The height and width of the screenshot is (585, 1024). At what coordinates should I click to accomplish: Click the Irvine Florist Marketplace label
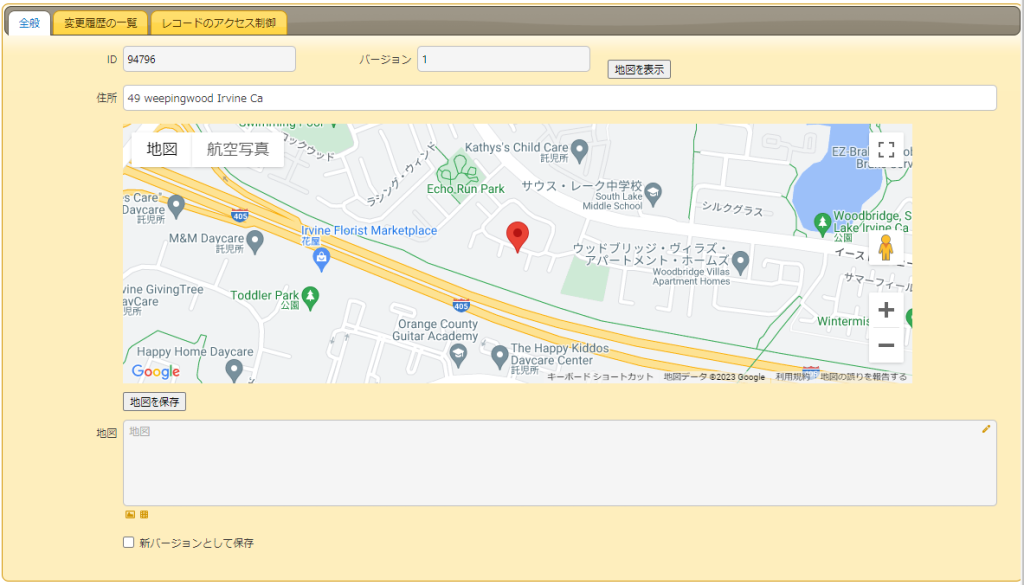[369, 230]
